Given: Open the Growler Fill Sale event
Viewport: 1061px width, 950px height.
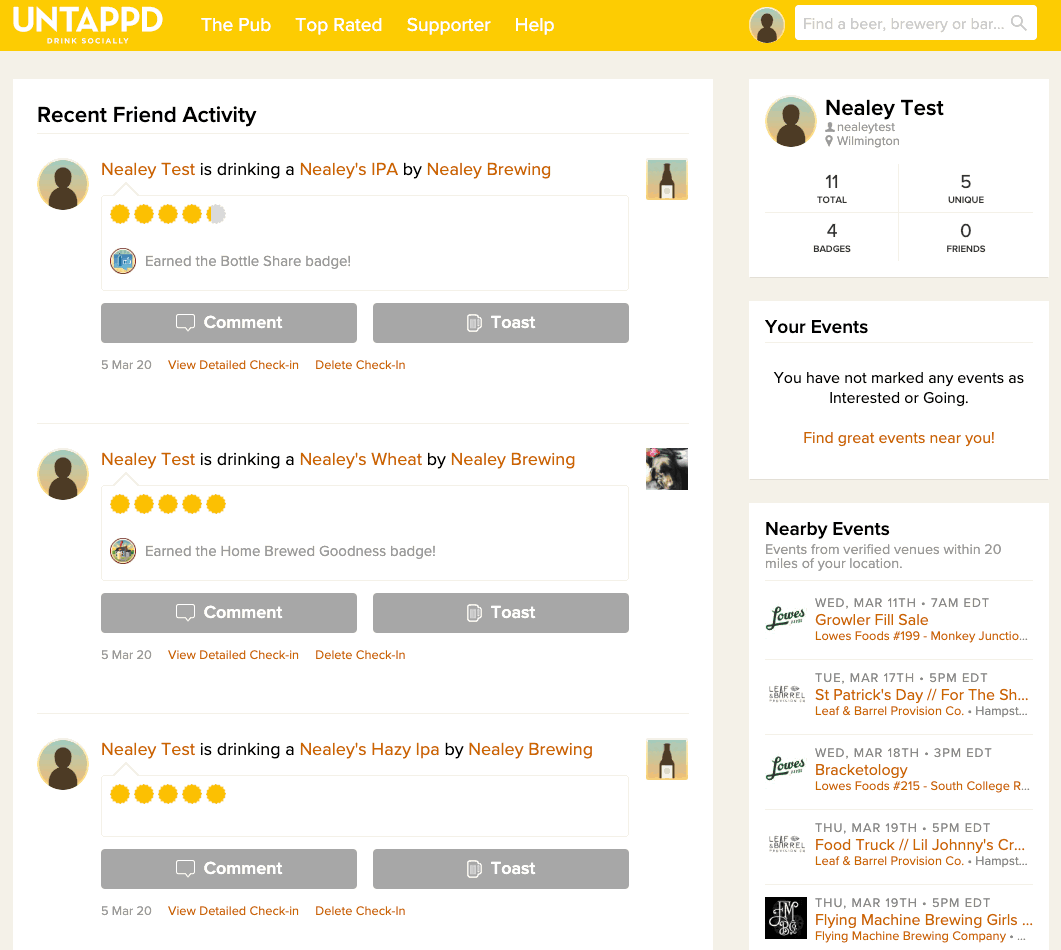Looking at the screenshot, I should (x=872, y=620).
